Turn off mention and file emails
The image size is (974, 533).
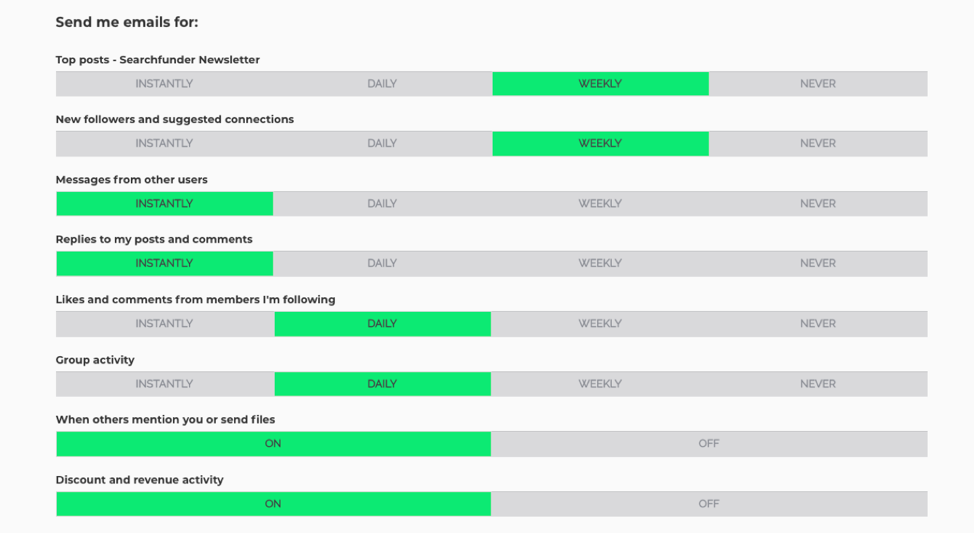pyautogui.click(x=709, y=444)
